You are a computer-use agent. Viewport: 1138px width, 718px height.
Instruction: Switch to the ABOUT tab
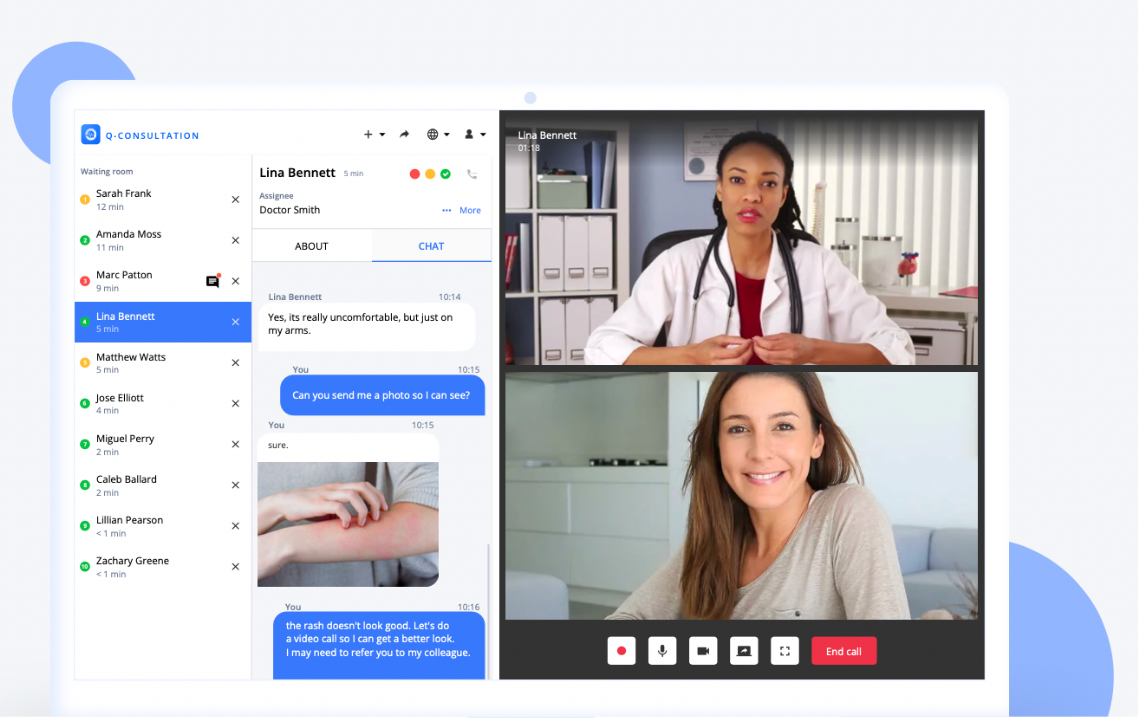(x=311, y=246)
